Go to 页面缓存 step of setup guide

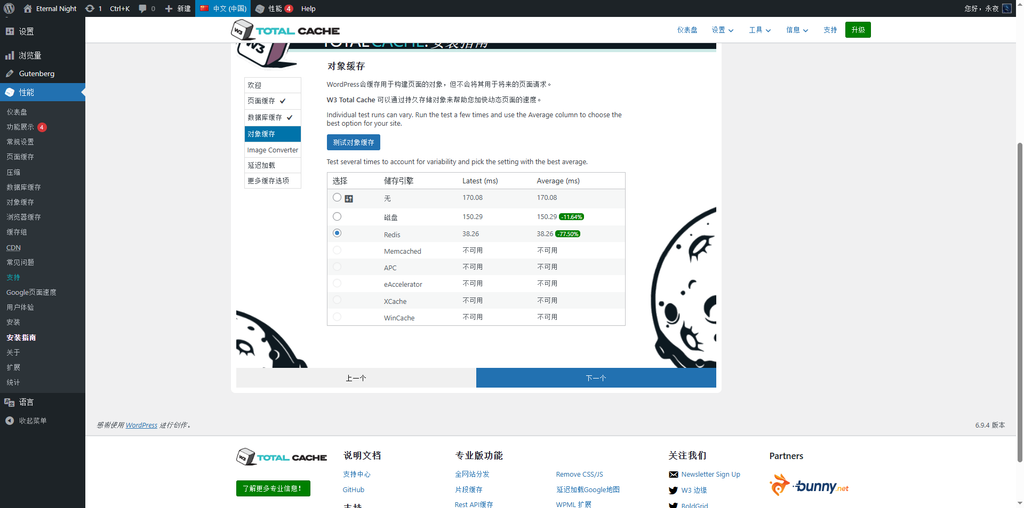(273, 101)
